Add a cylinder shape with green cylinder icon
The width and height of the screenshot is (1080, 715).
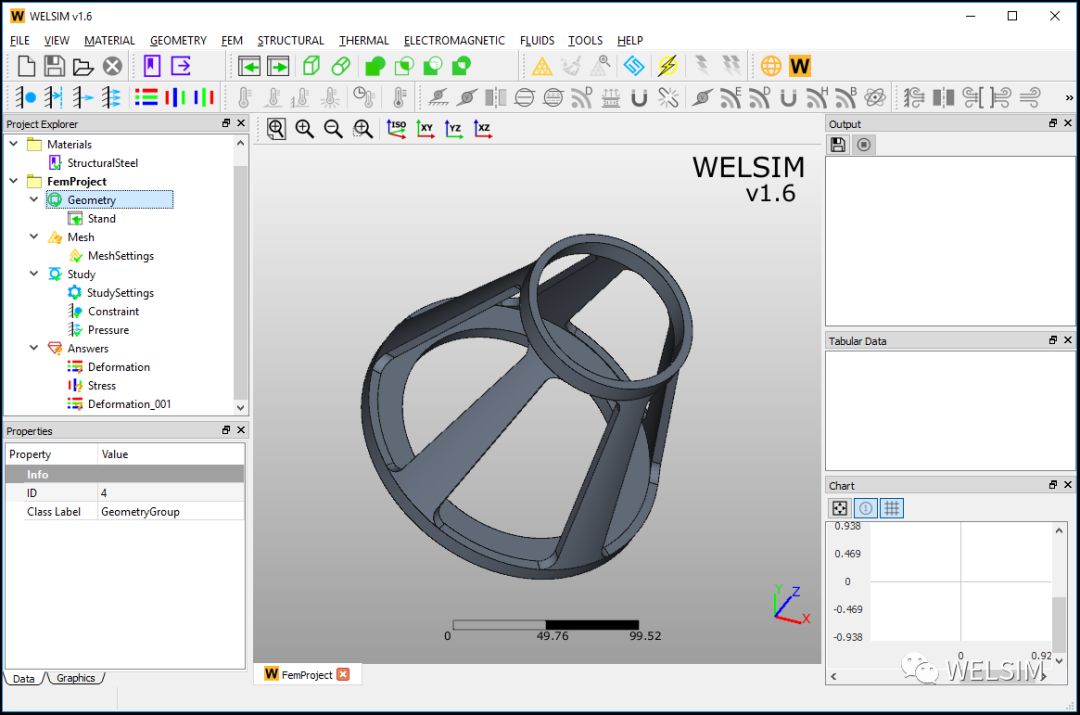click(340, 66)
